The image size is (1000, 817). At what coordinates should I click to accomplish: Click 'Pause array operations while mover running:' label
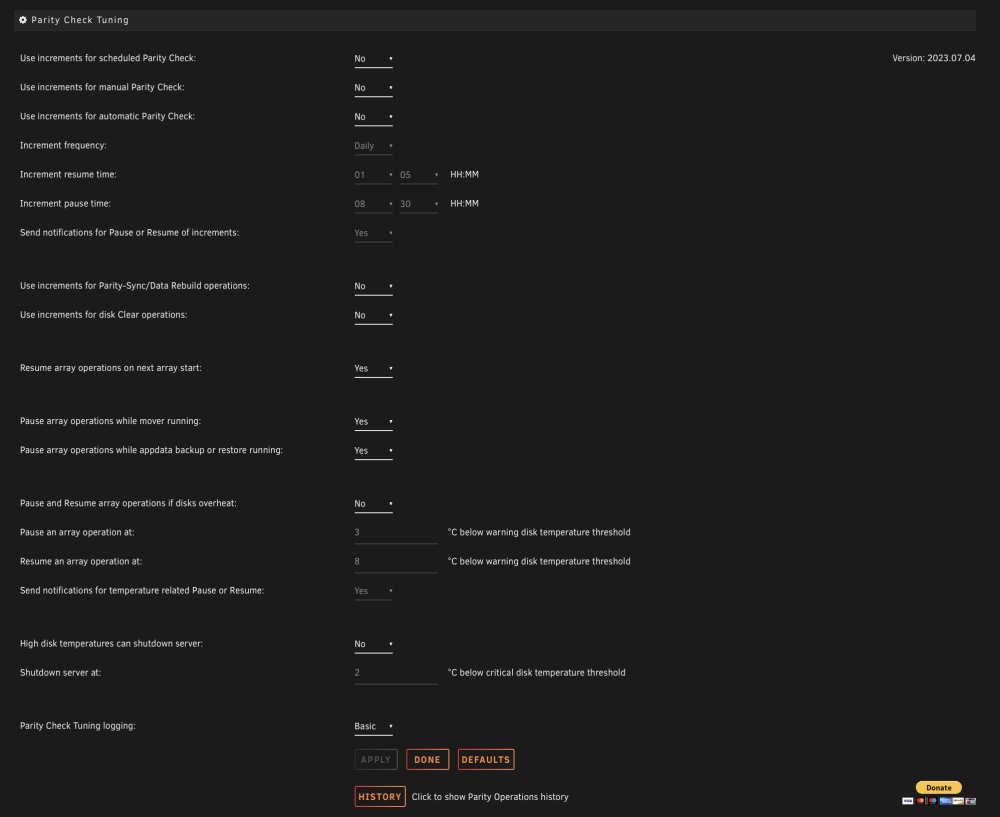pos(110,421)
